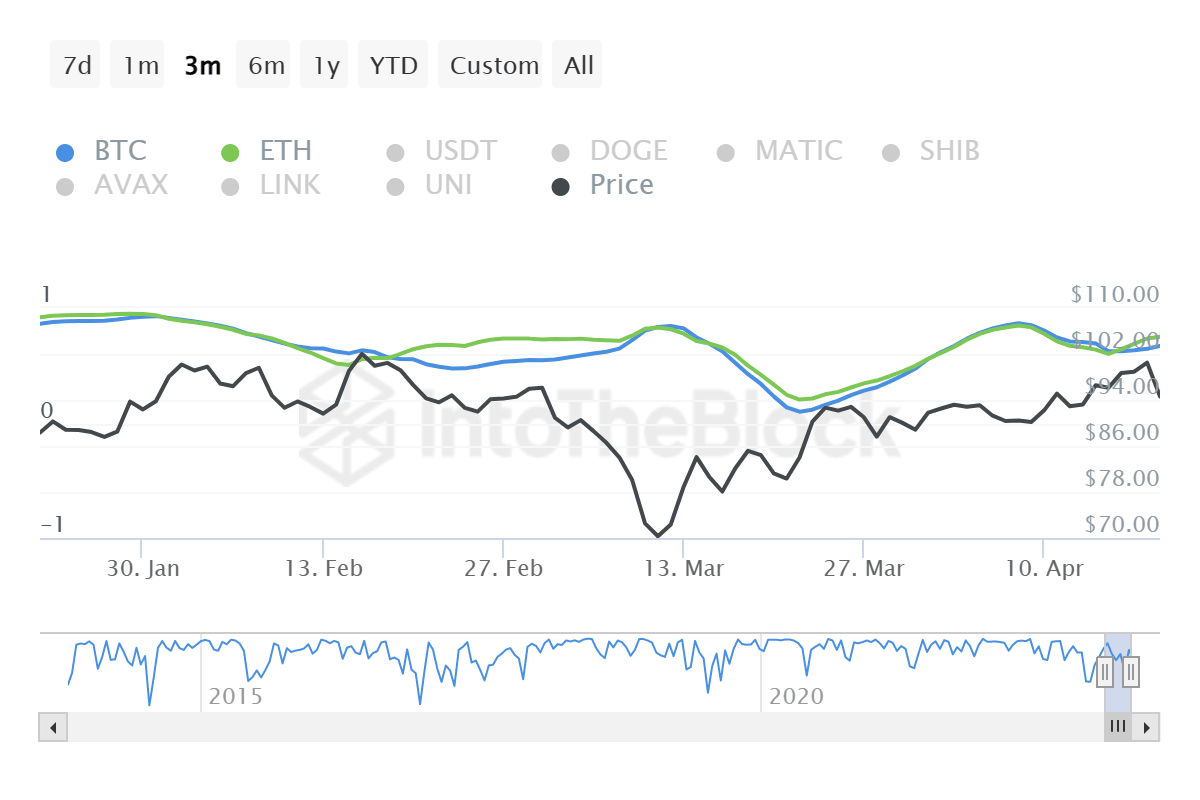Enable the SHIB series
The image size is (1200, 800).
coord(890,150)
